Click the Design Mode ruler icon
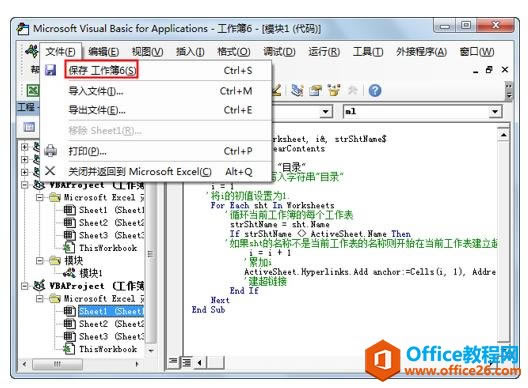528x388 pixels. click(x=276, y=91)
